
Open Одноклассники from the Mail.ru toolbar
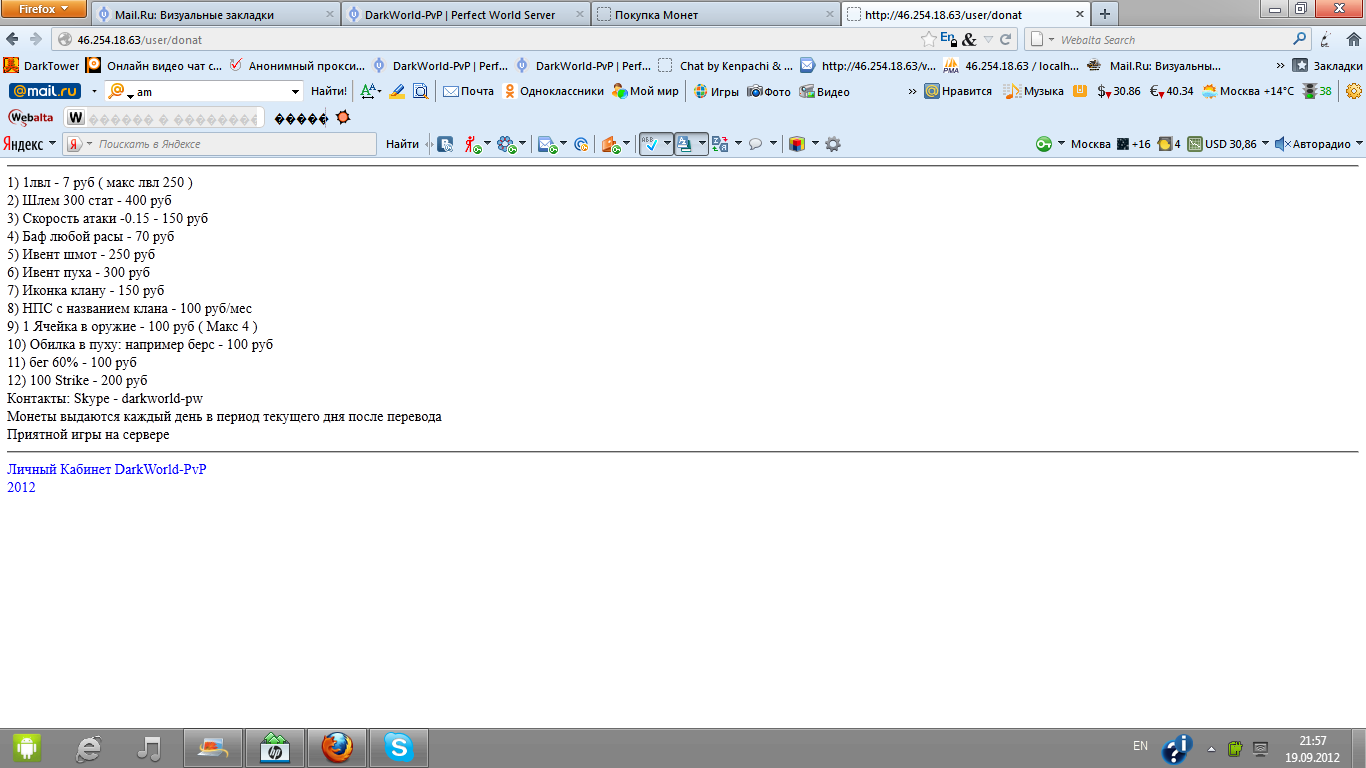(x=553, y=91)
